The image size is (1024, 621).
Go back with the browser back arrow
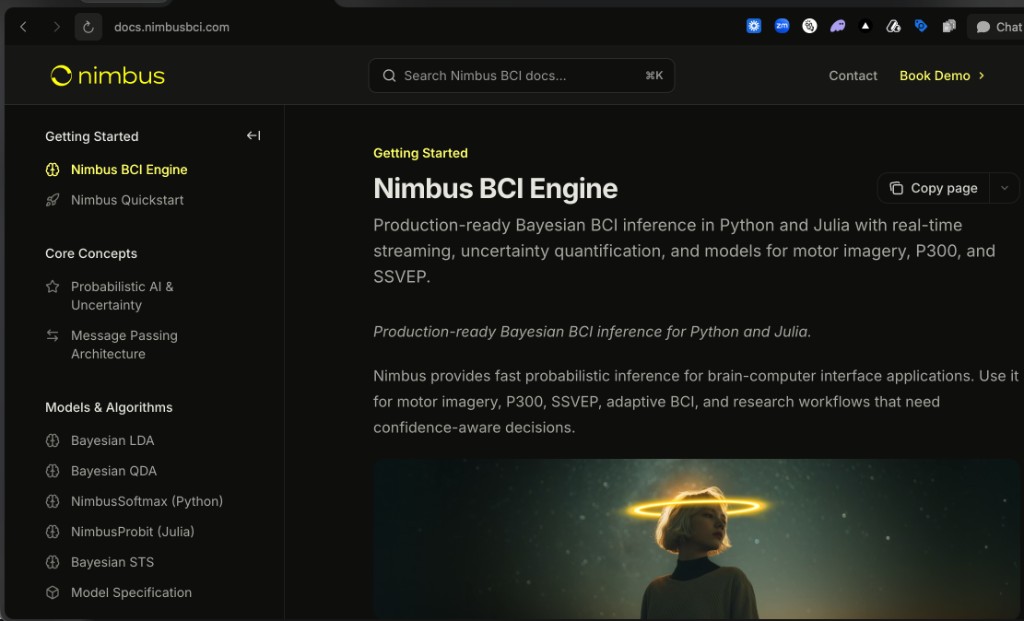click(24, 27)
